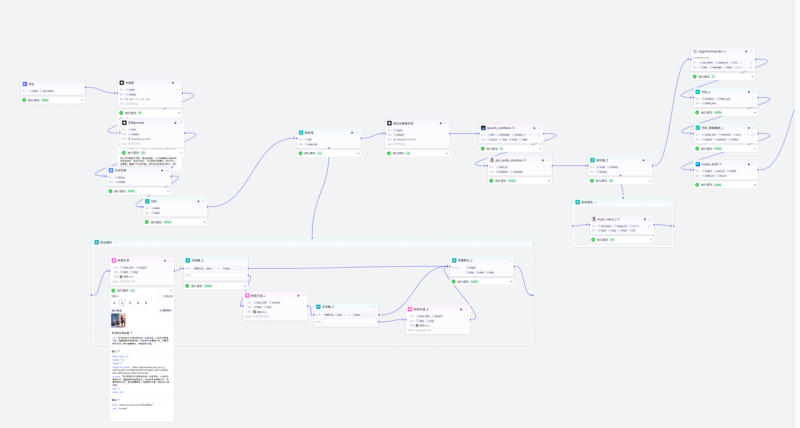Open more options on the speech_synthesis node

(x=539, y=128)
